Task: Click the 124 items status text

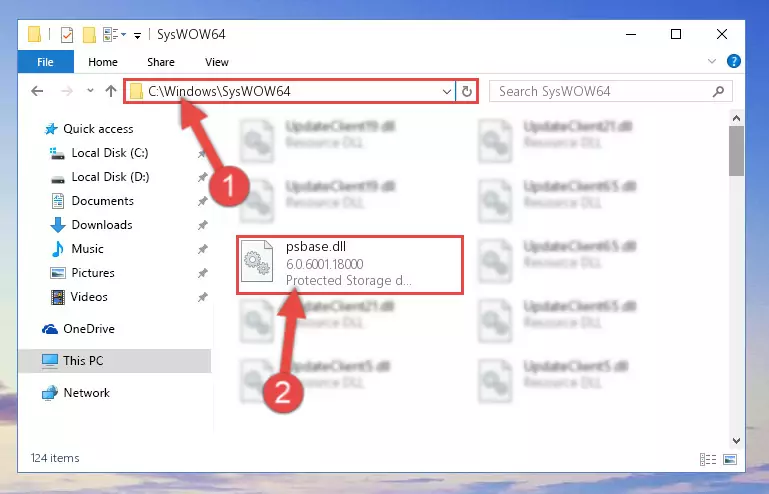Action: [55, 458]
